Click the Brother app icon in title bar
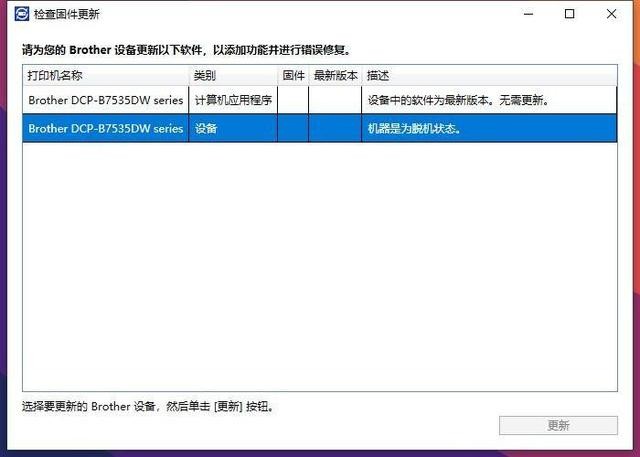 [x=22, y=14]
